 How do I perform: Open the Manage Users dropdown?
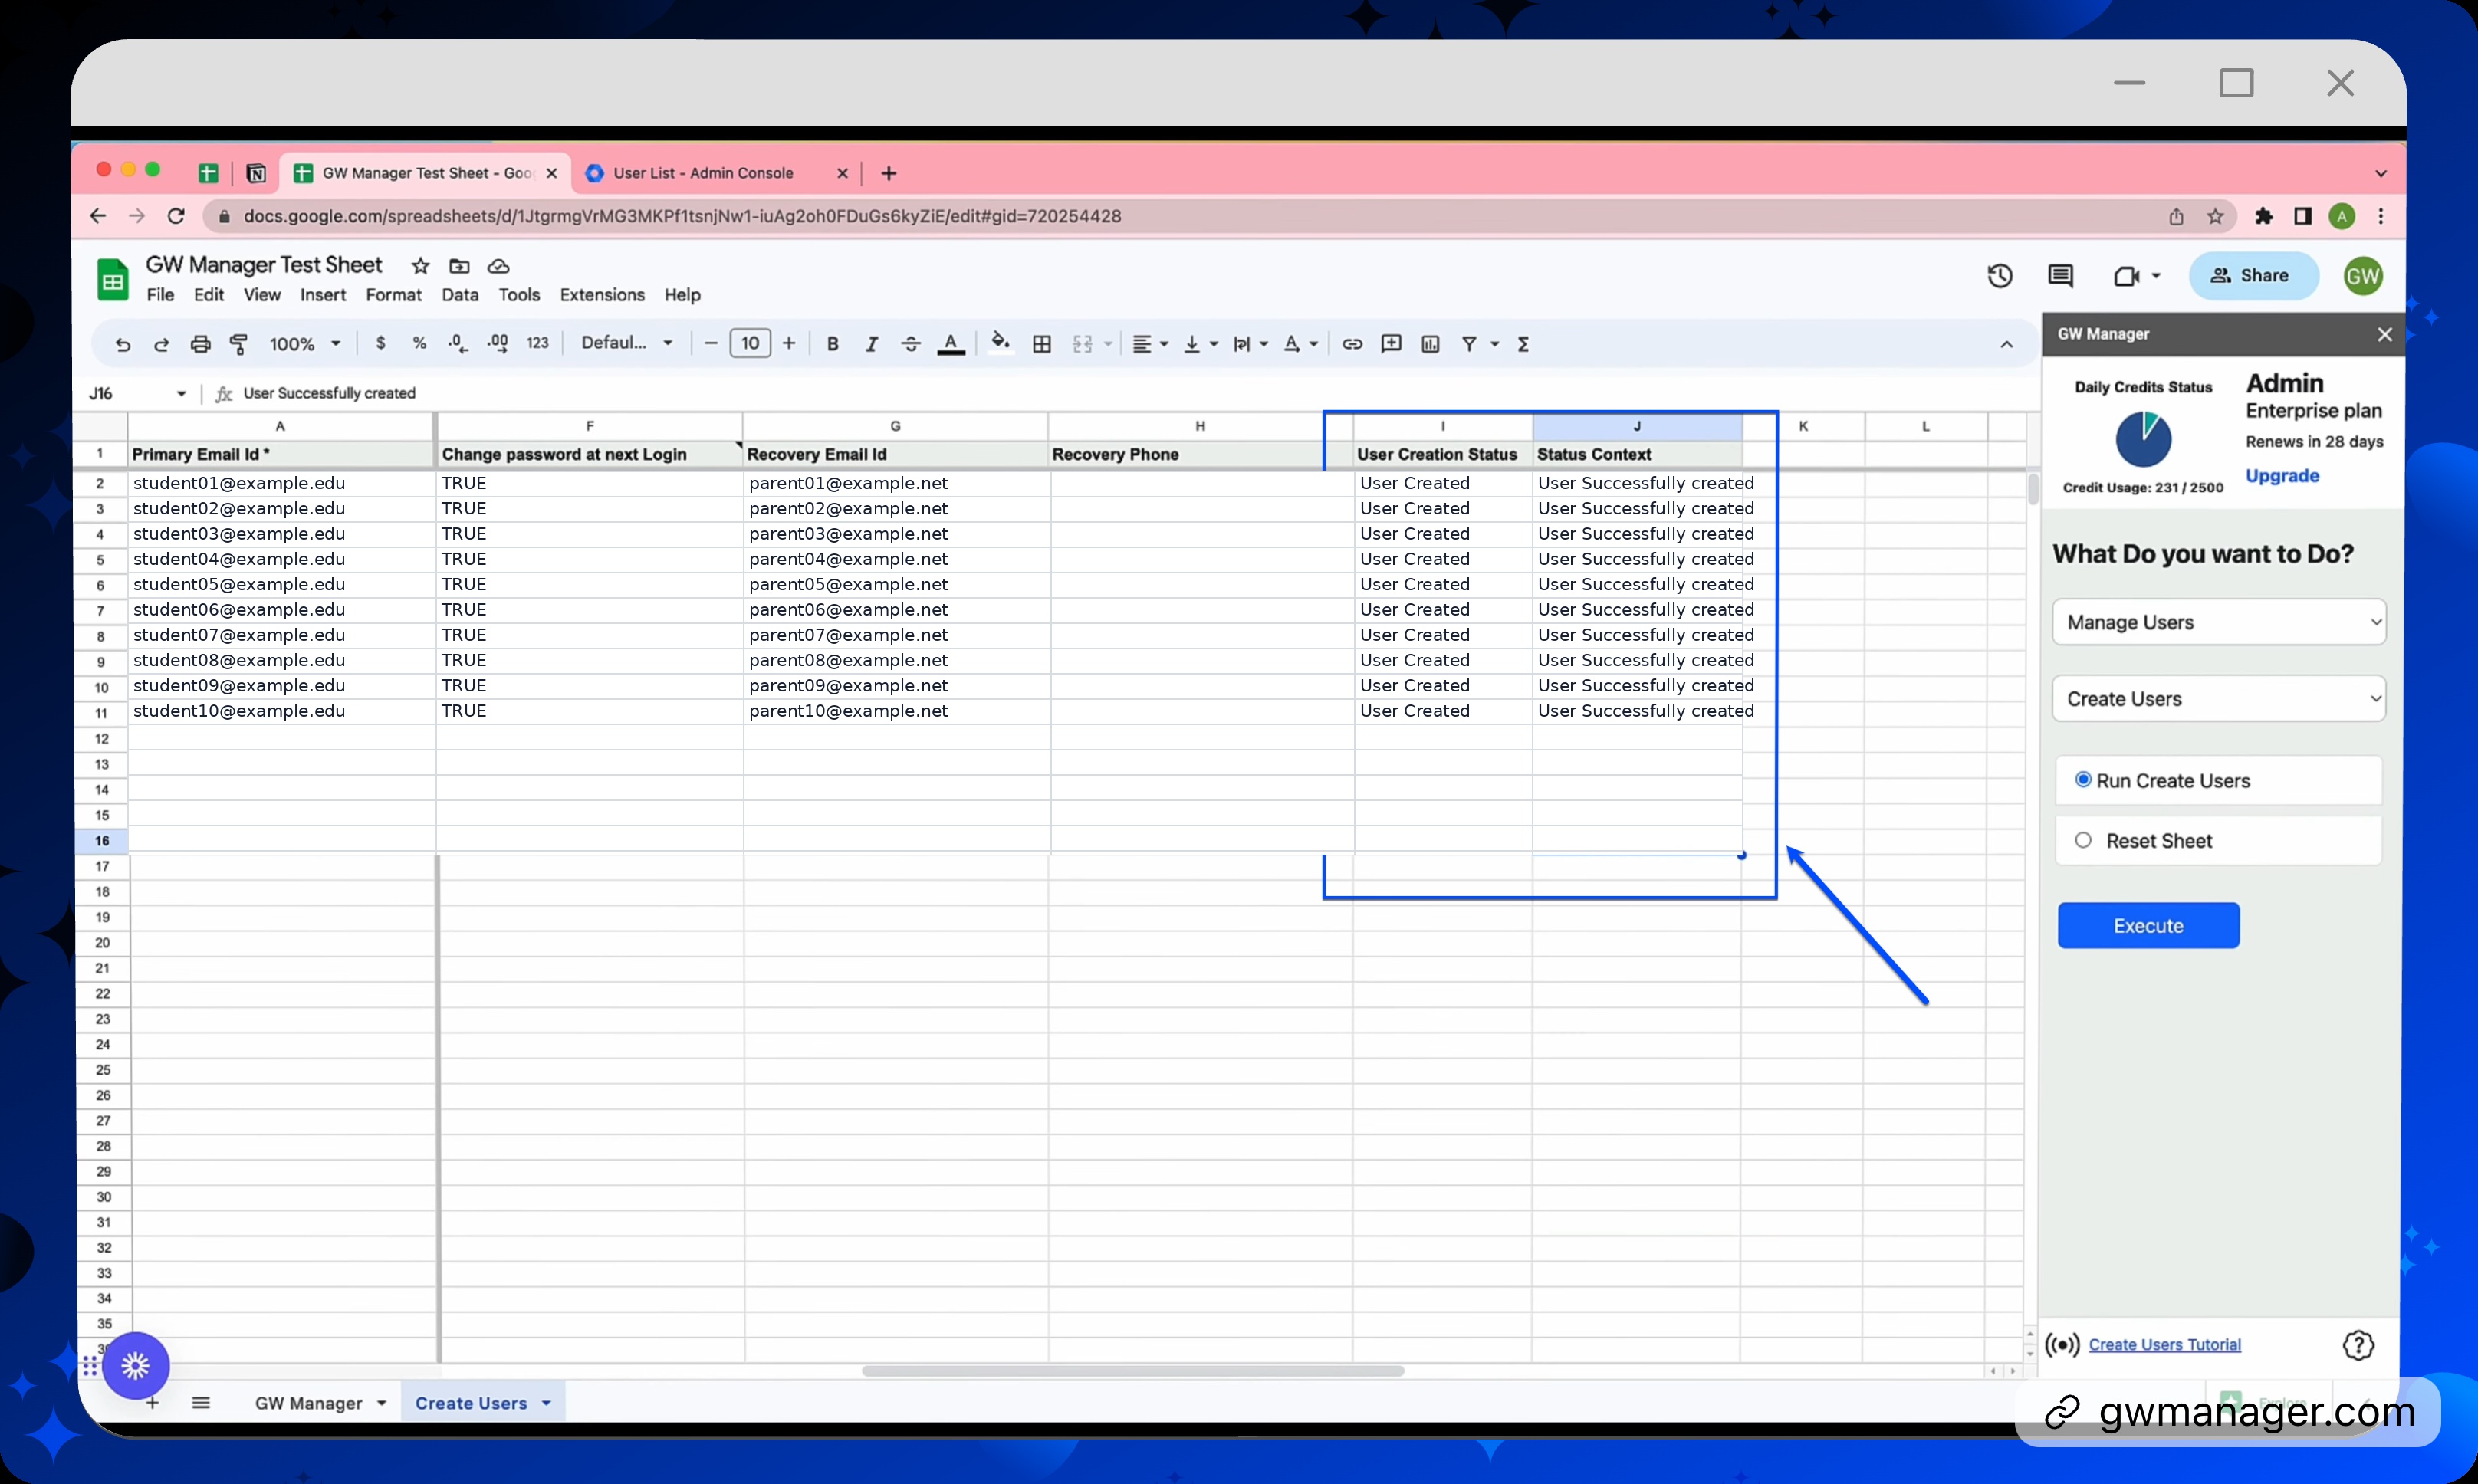point(2218,622)
